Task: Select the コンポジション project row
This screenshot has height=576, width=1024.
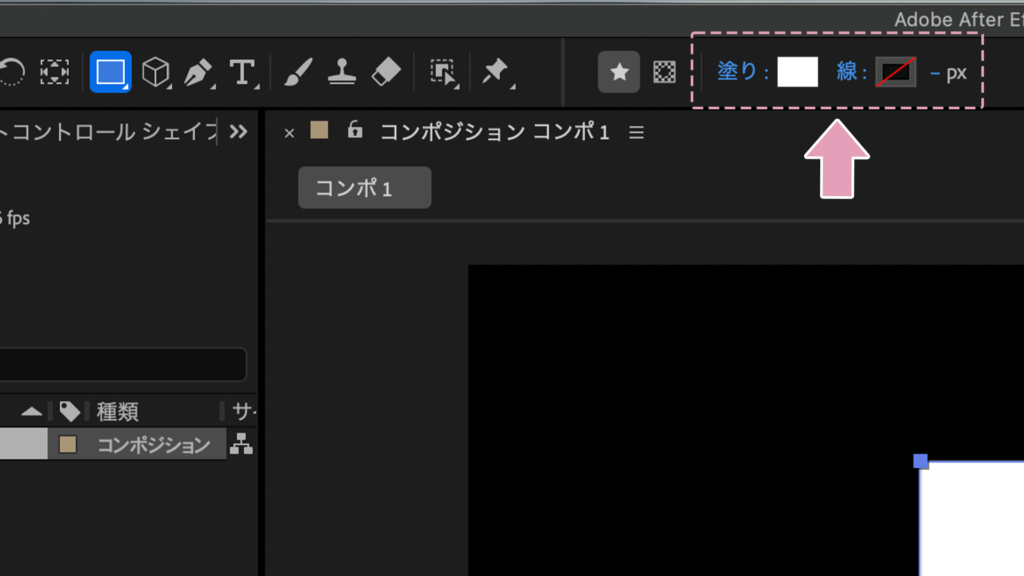Action: point(113,444)
